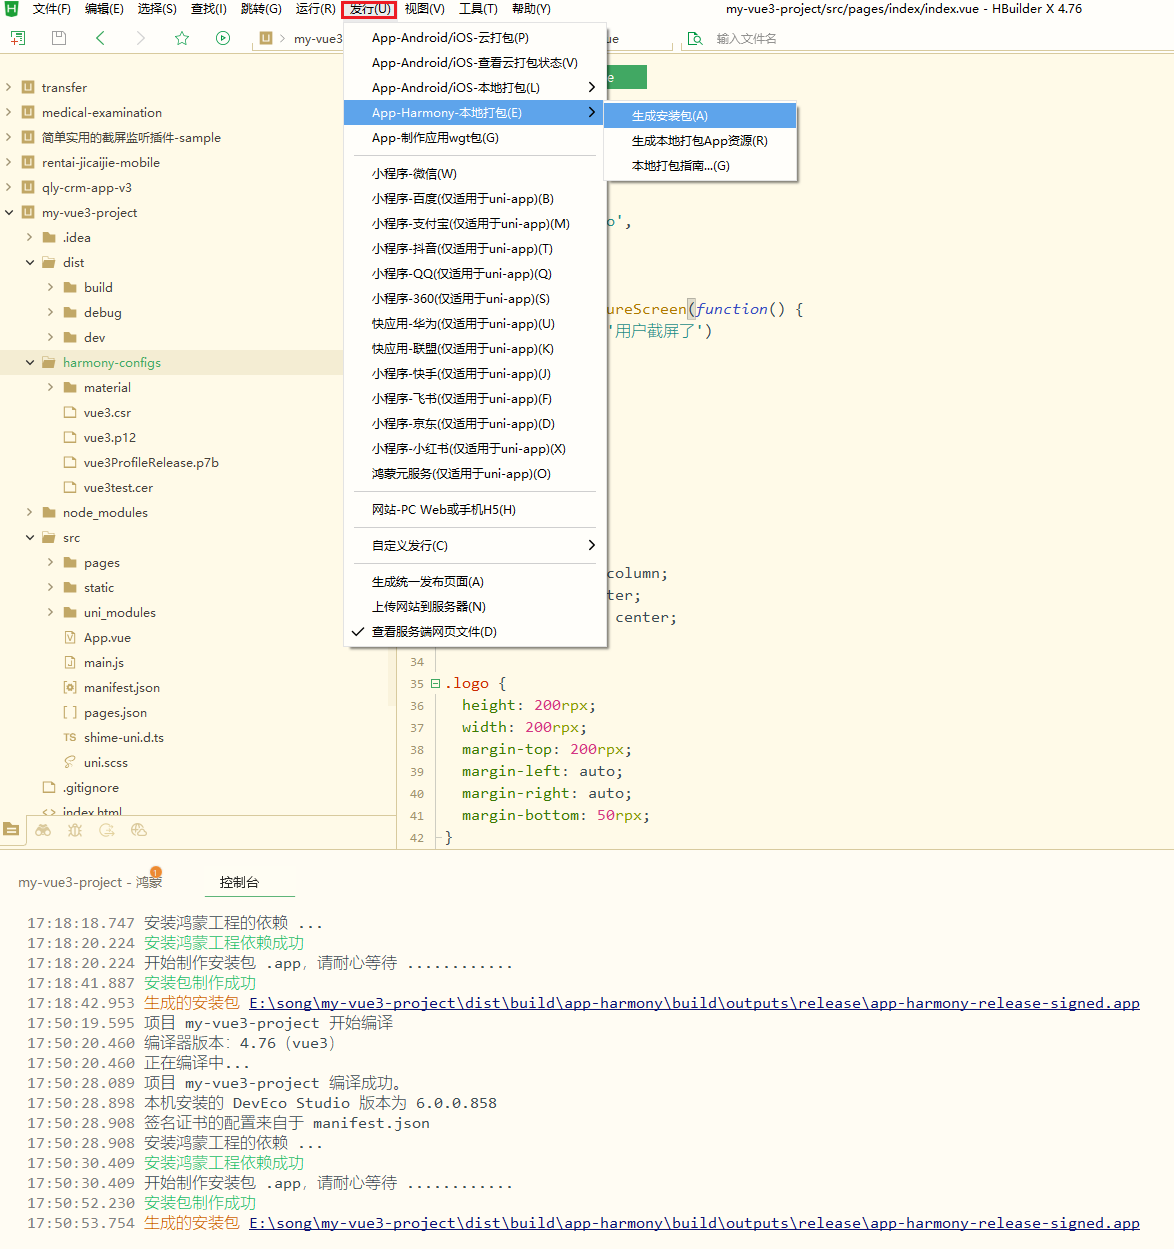Click the my-vue3 breadcrumb segment

(x=318, y=39)
